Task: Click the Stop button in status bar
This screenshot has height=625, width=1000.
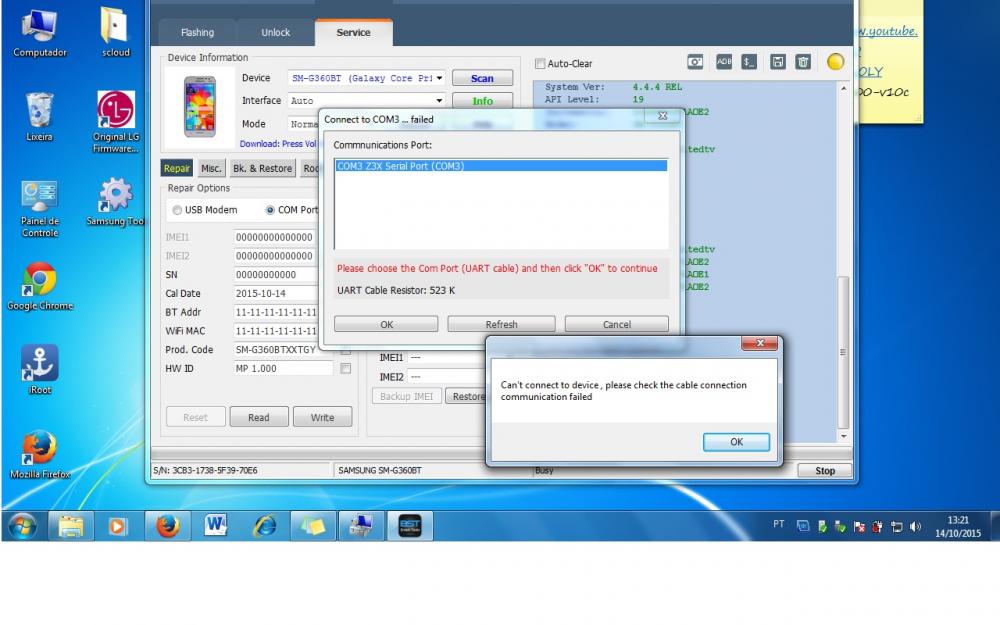Action: [825, 471]
